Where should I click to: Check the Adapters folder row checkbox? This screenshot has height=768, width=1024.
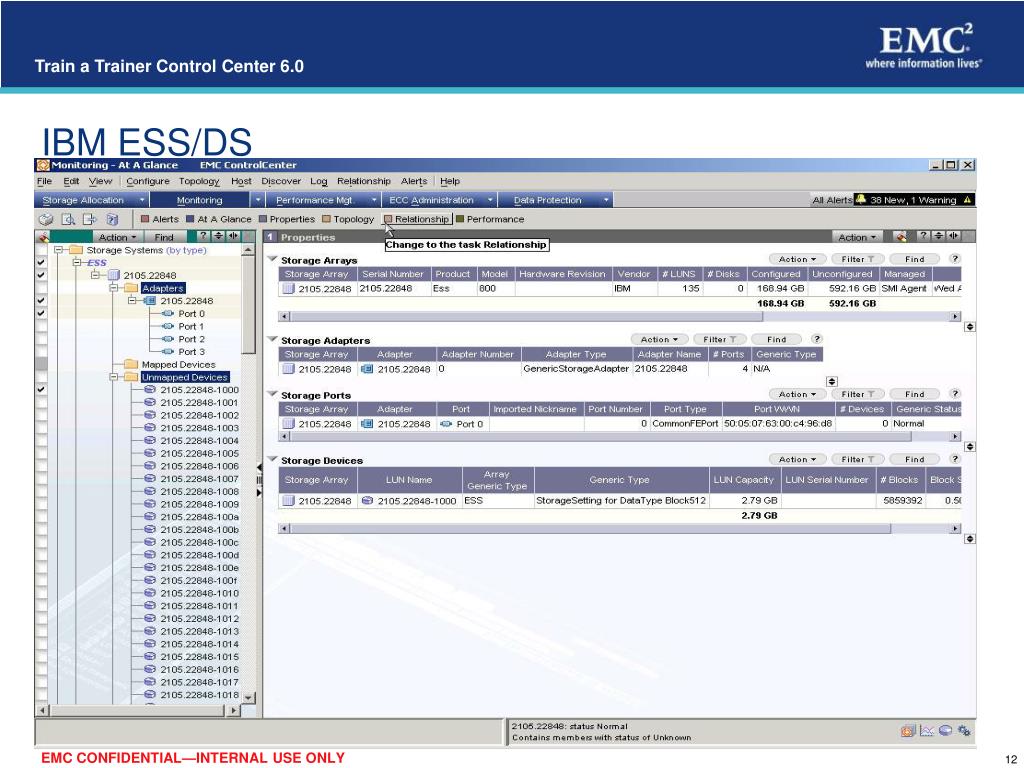(x=41, y=288)
